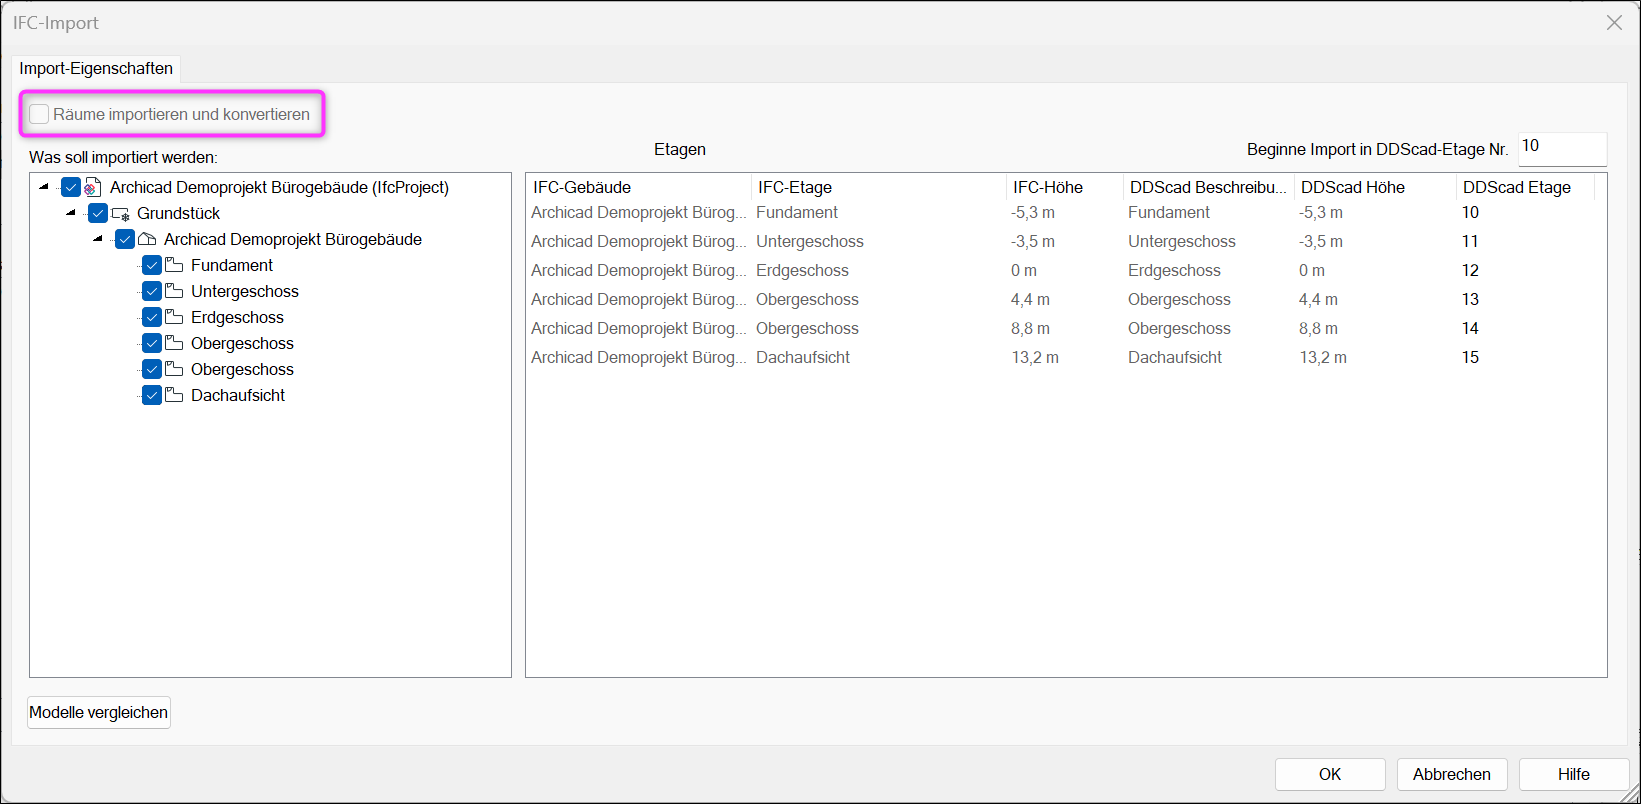Click the first Obergeschoss folder icon
The width and height of the screenshot is (1641, 804).
[x=174, y=343]
